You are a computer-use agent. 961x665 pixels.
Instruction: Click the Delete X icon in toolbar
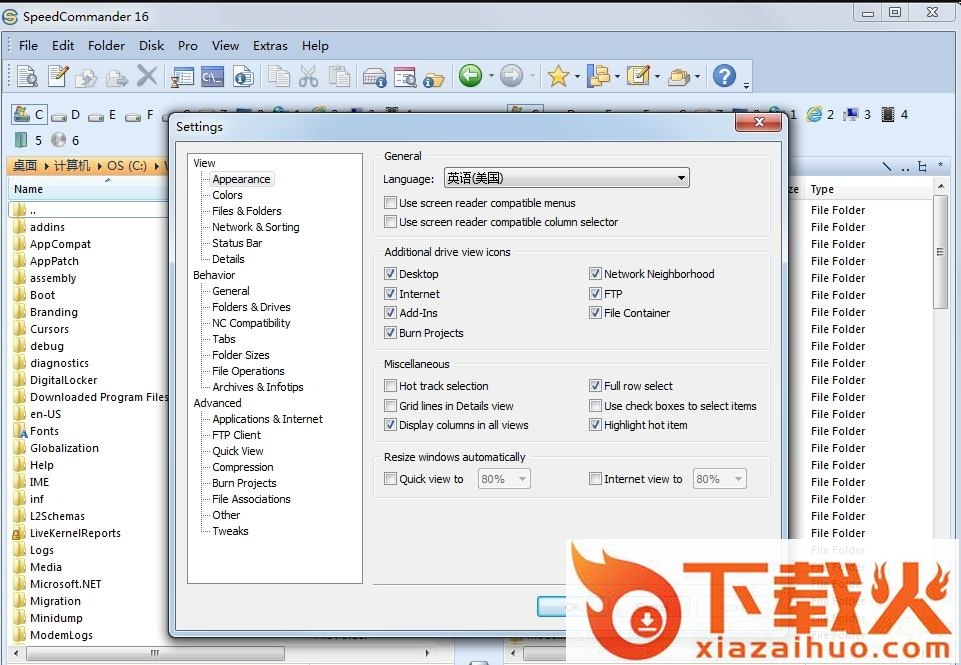tap(147, 77)
